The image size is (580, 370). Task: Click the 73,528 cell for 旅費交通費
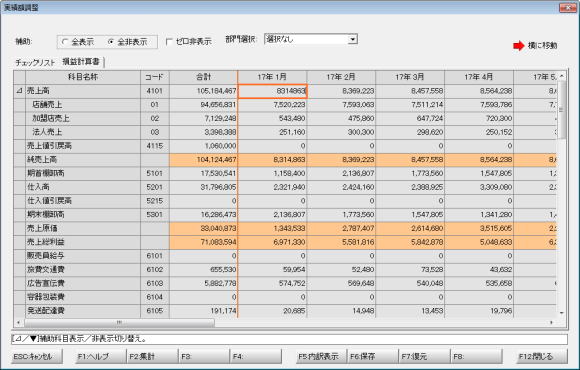click(410, 269)
